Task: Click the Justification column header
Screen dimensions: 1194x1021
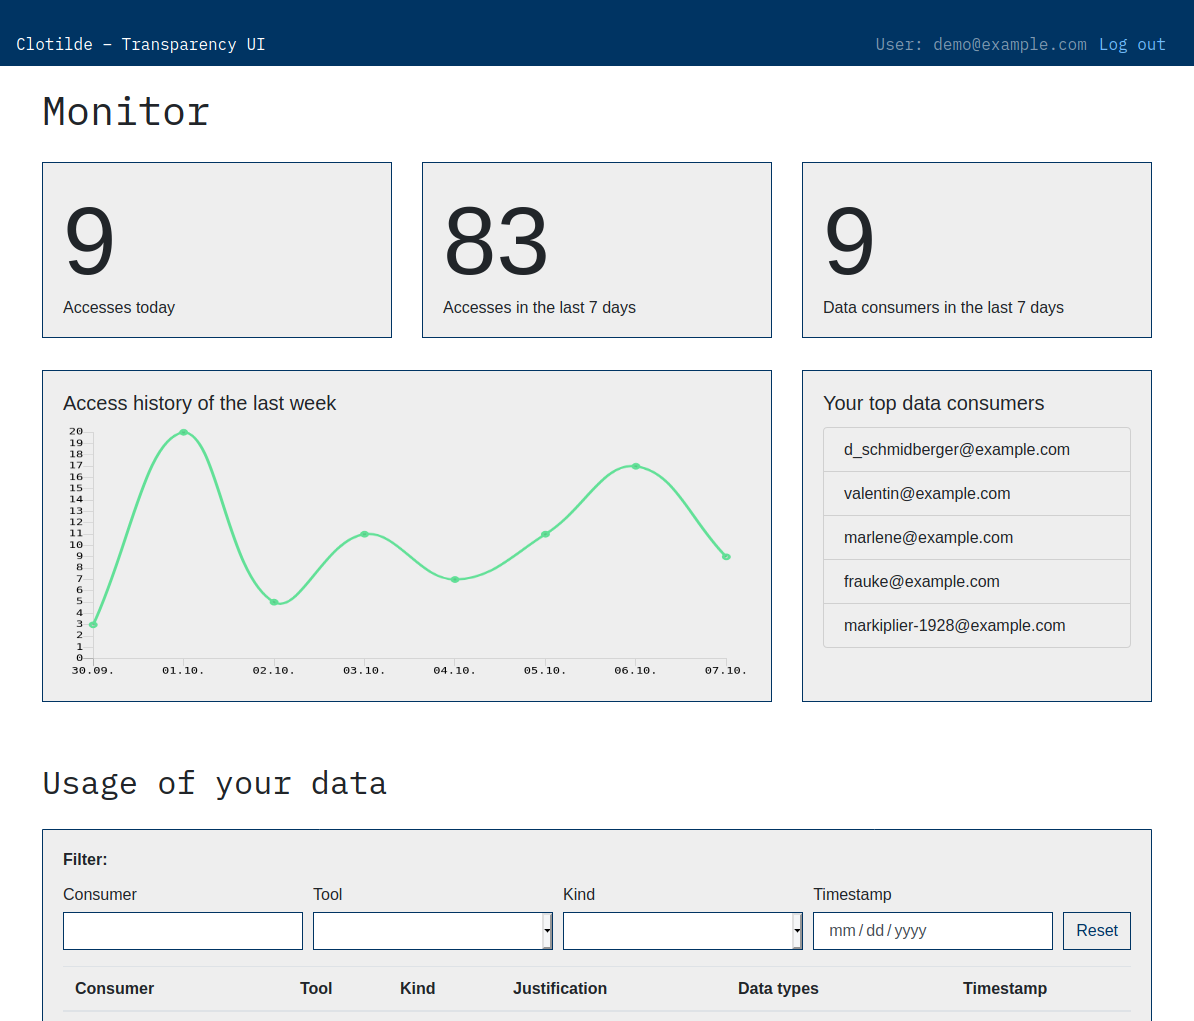Action: click(559, 989)
